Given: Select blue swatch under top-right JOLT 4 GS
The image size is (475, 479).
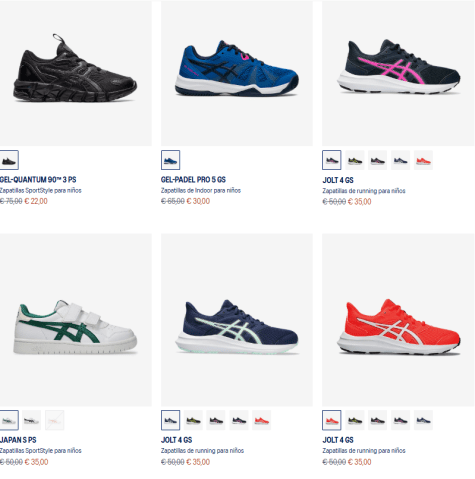Looking at the screenshot, I should (x=400, y=160).
